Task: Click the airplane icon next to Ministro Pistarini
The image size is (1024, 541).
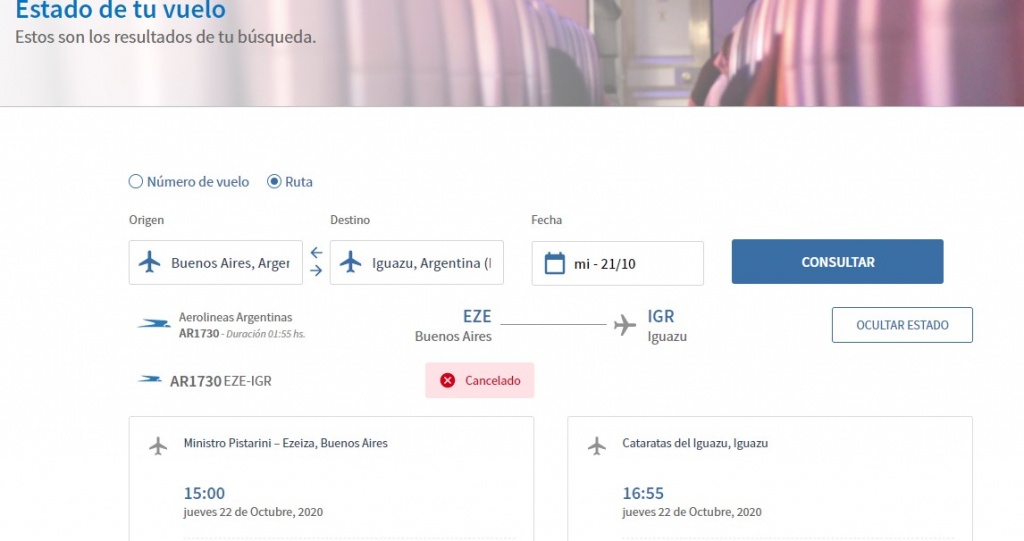Action: click(x=158, y=445)
